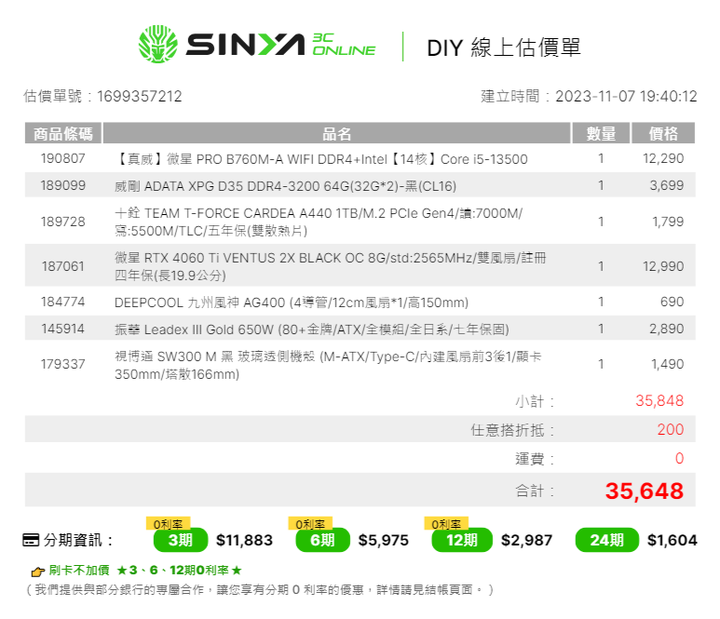This screenshot has width=720, height=619.
Task: Click the 0利率 tag above 6期
Action: click(x=310, y=523)
